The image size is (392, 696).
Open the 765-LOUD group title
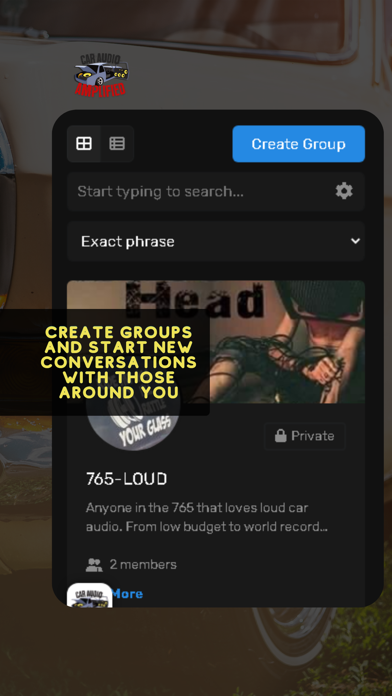click(127, 479)
